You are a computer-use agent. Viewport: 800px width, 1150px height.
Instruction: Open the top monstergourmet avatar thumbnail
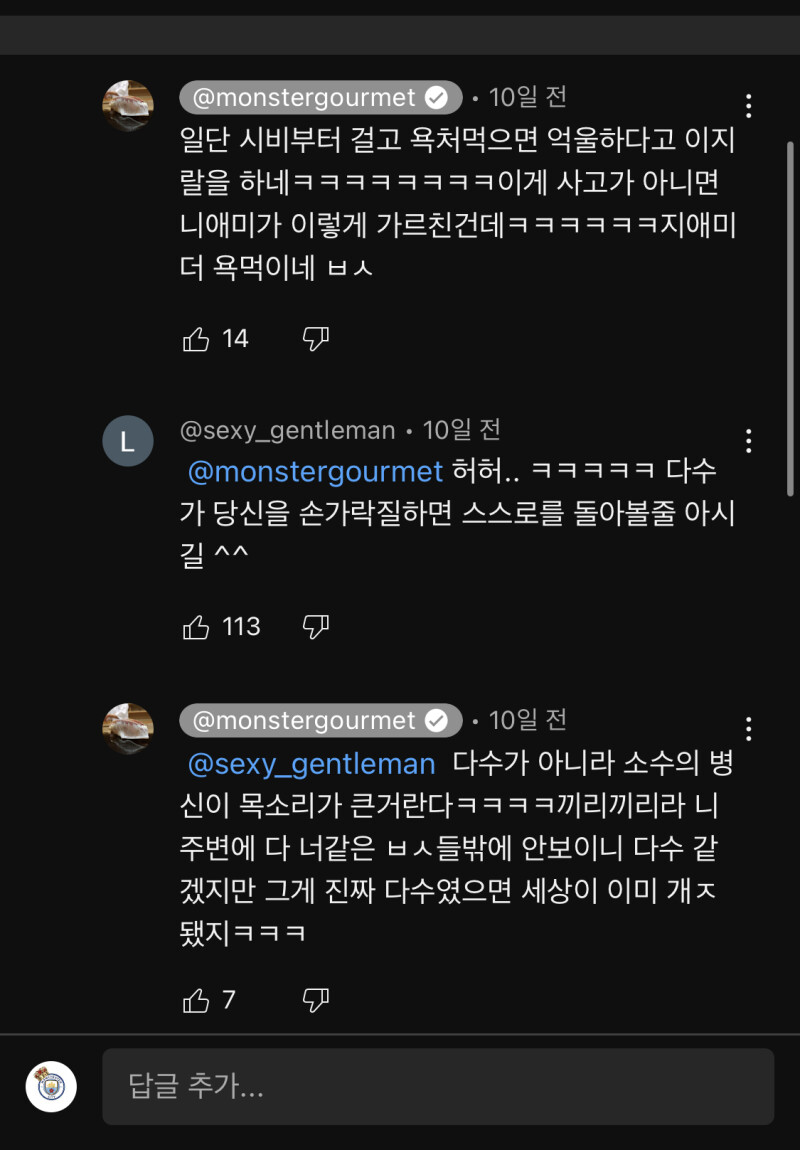pyautogui.click(x=128, y=106)
